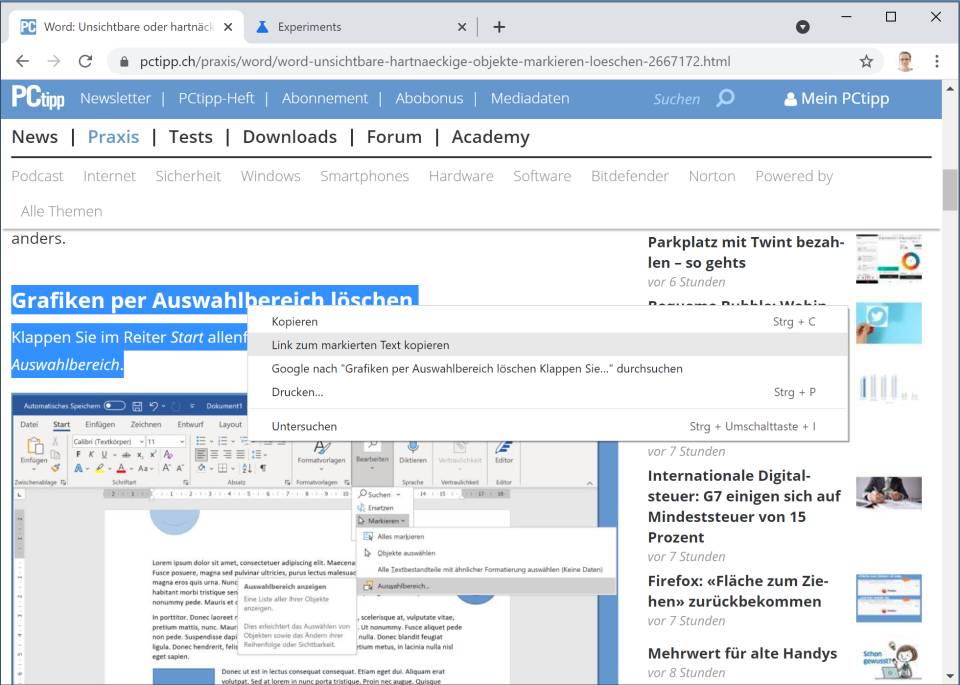Viewport: 960px width, 685px height.
Task: Select the Podcast topic
Action: 37,176
